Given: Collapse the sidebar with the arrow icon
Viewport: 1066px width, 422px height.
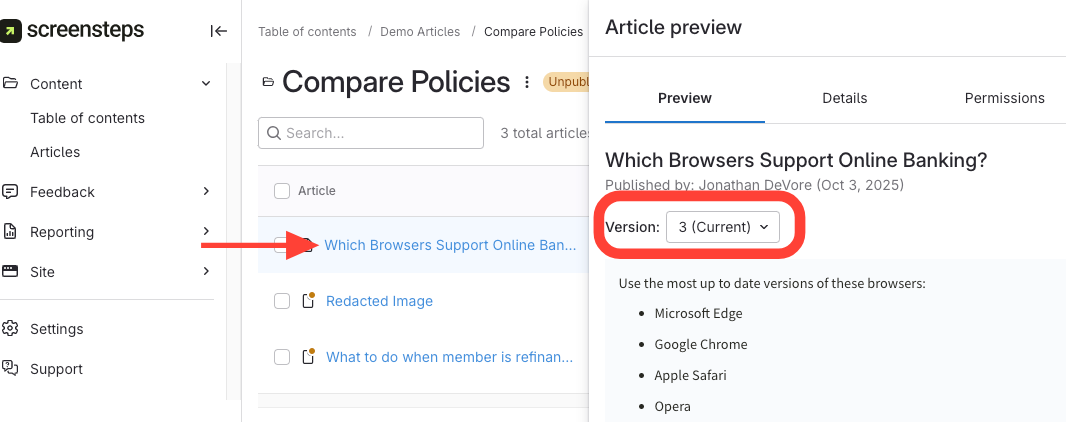Looking at the screenshot, I should 218,31.
